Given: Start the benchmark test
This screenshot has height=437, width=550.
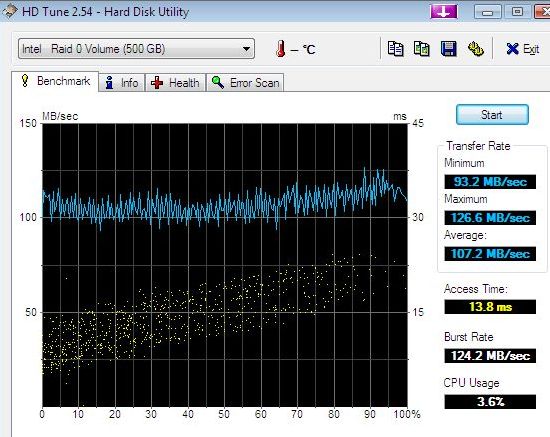Looking at the screenshot, I should click(492, 114).
